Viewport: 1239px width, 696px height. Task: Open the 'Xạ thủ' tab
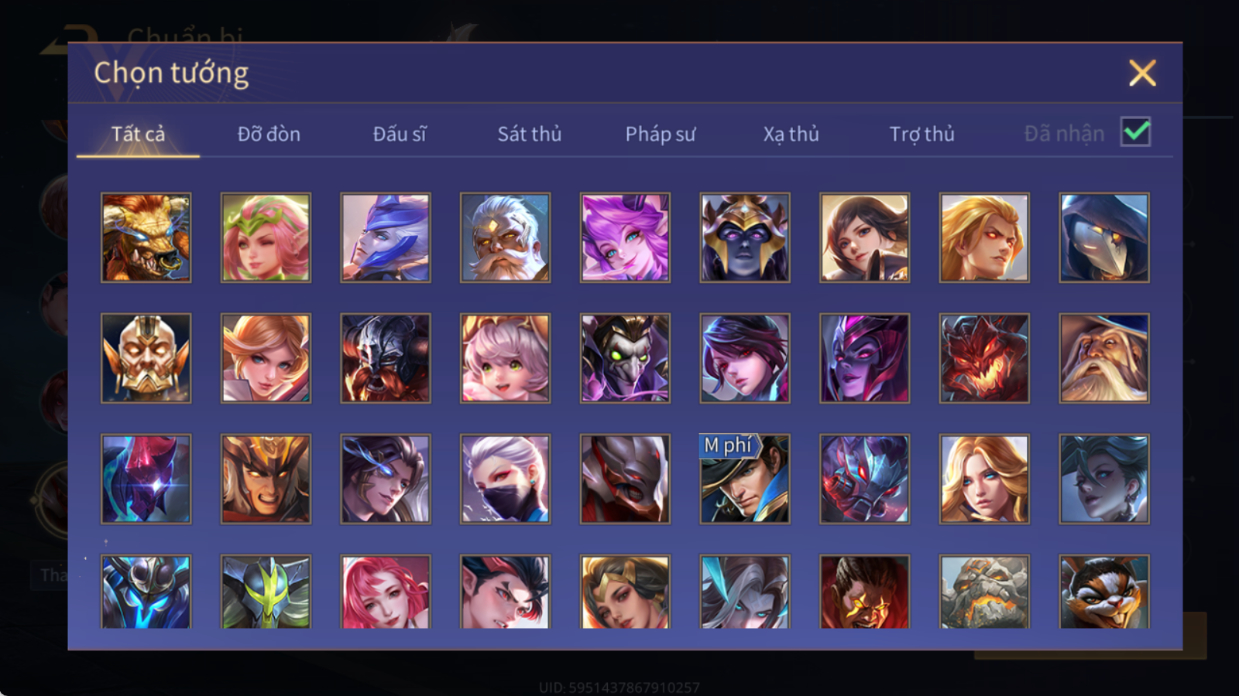[x=791, y=134]
